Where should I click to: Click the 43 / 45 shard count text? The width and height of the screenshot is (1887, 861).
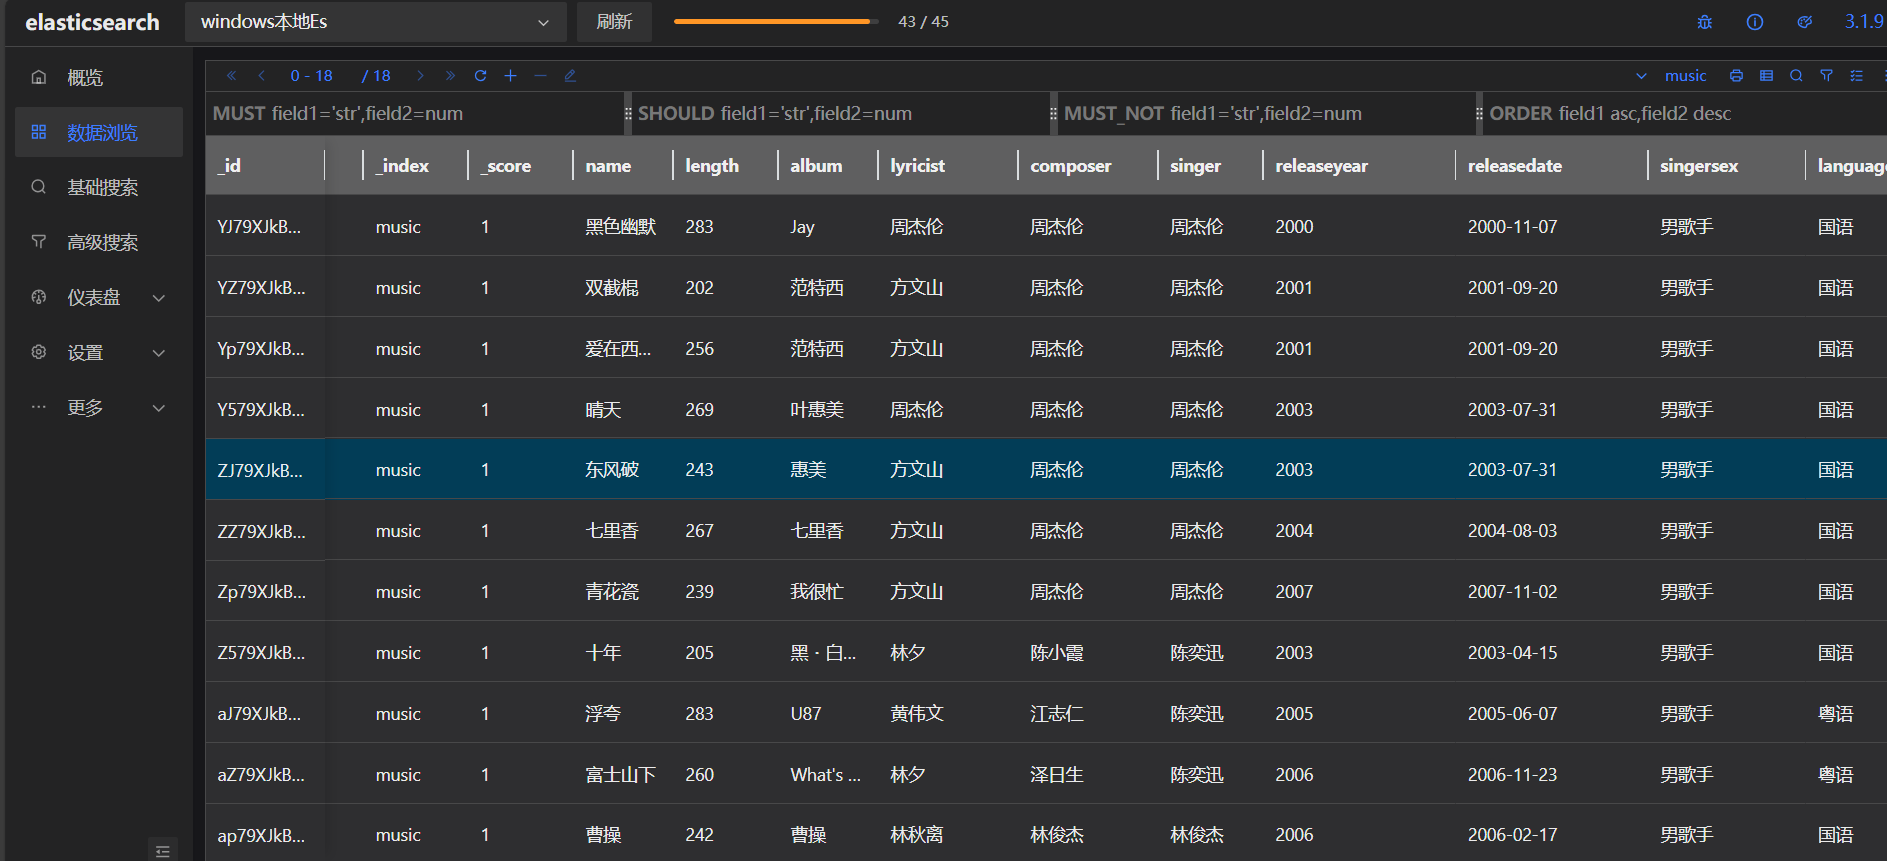(x=923, y=22)
